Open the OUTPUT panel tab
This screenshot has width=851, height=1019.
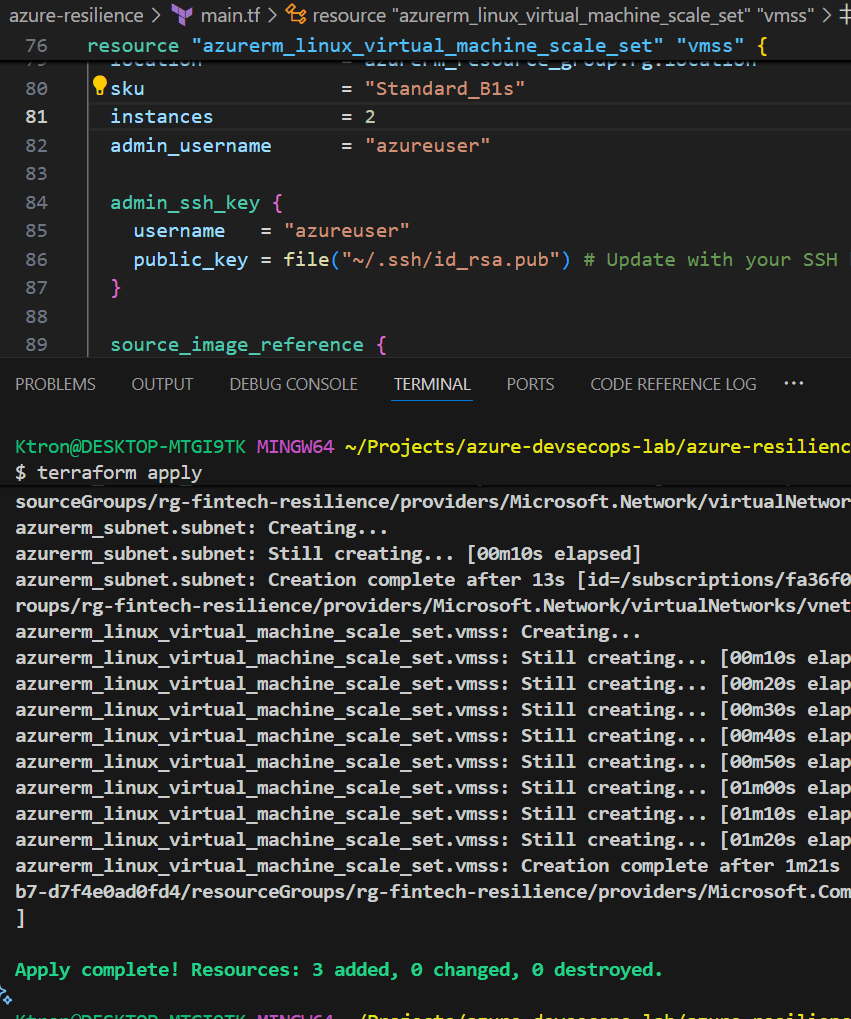click(x=162, y=384)
